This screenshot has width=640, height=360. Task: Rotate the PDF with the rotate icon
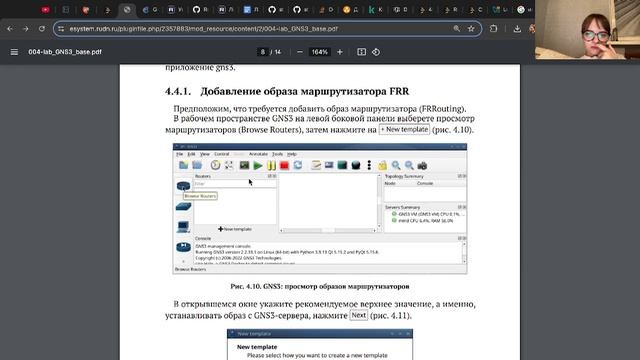[x=376, y=52]
